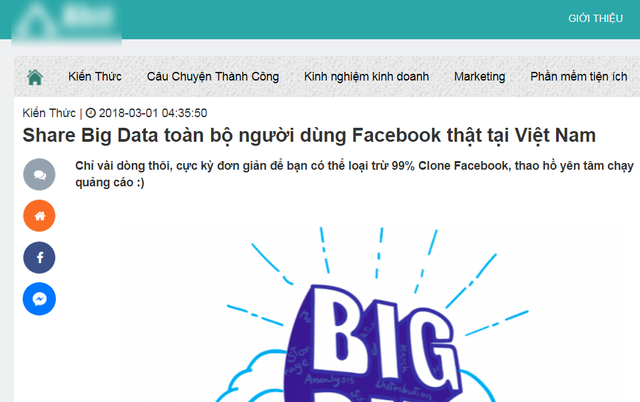
Task: Send article via Messenger icon
Action: tap(39, 299)
